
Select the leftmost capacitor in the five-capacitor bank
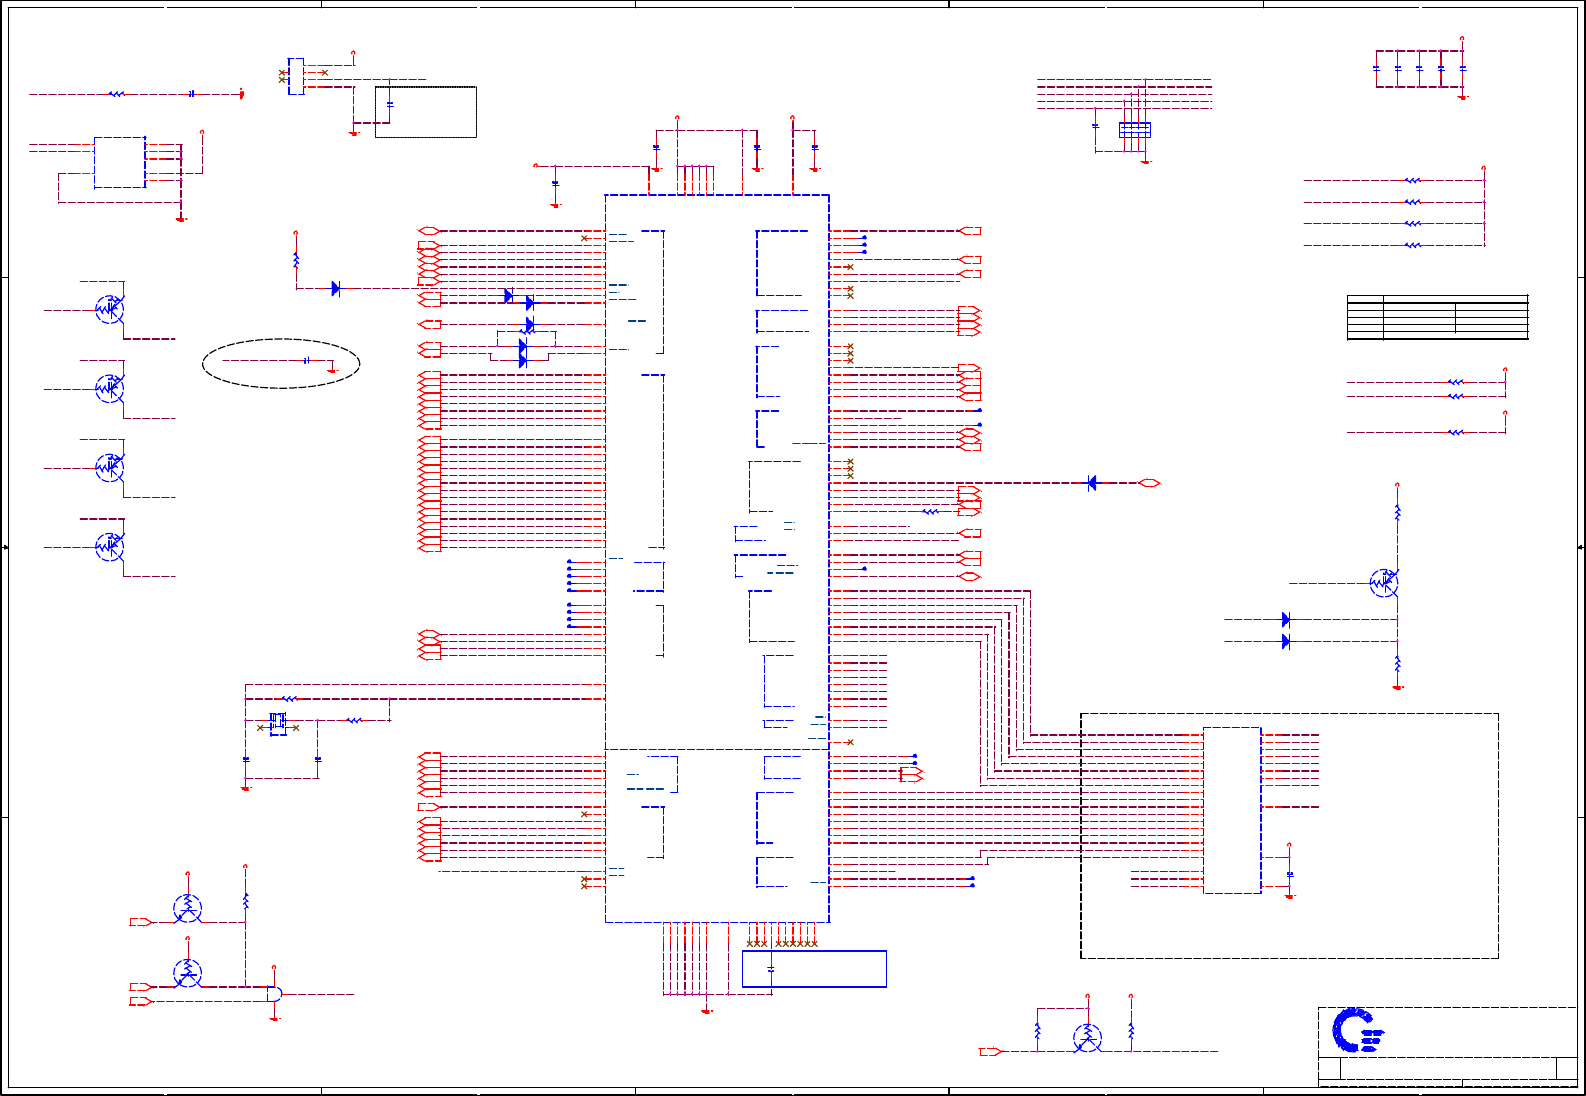coord(1376,68)
